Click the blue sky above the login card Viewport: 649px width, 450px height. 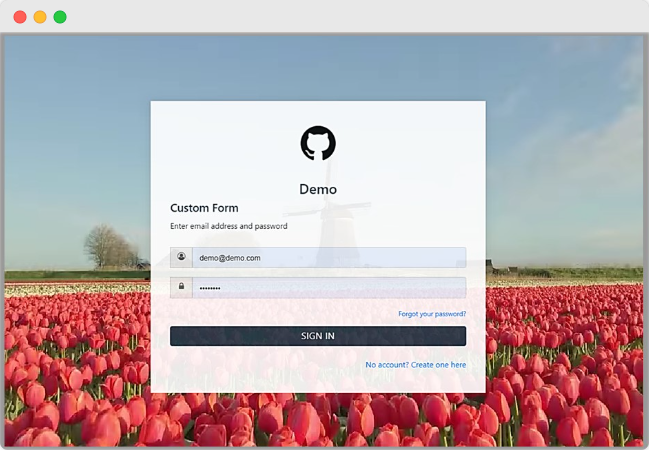(318, 65)
